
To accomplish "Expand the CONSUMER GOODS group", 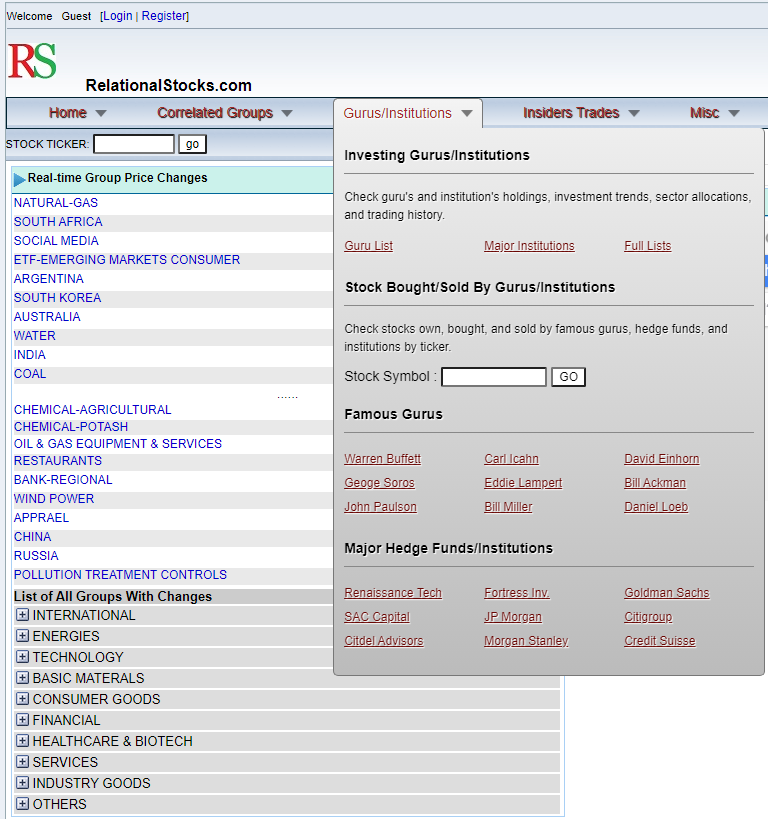I will coord(22,698).
